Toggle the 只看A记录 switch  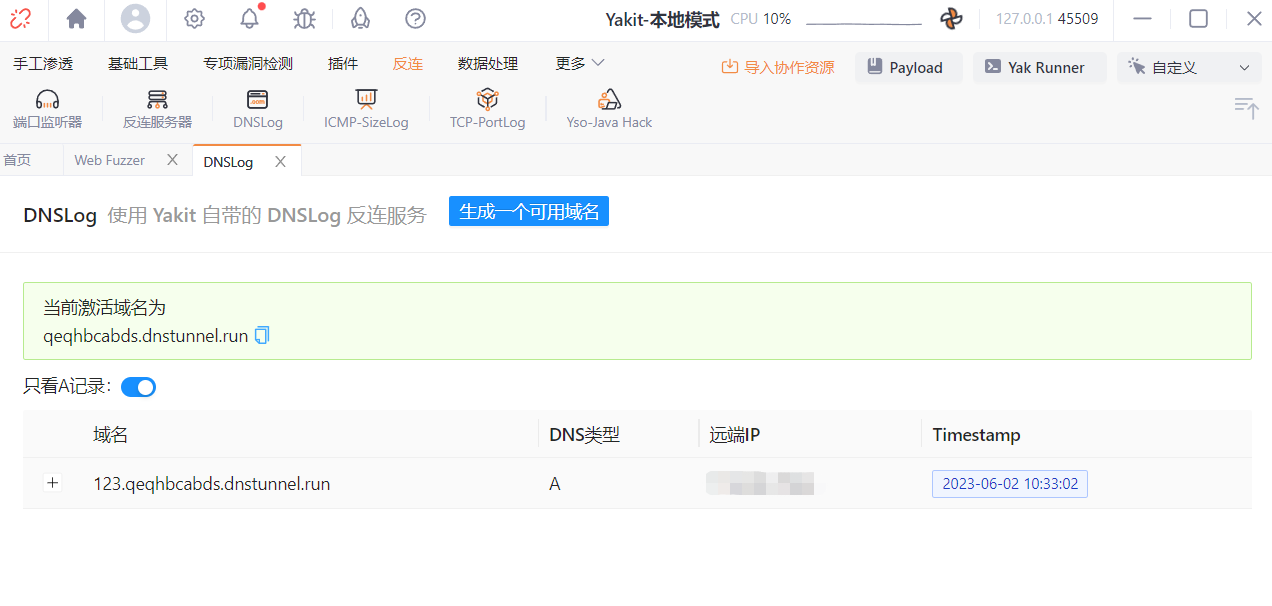[139, 387]
